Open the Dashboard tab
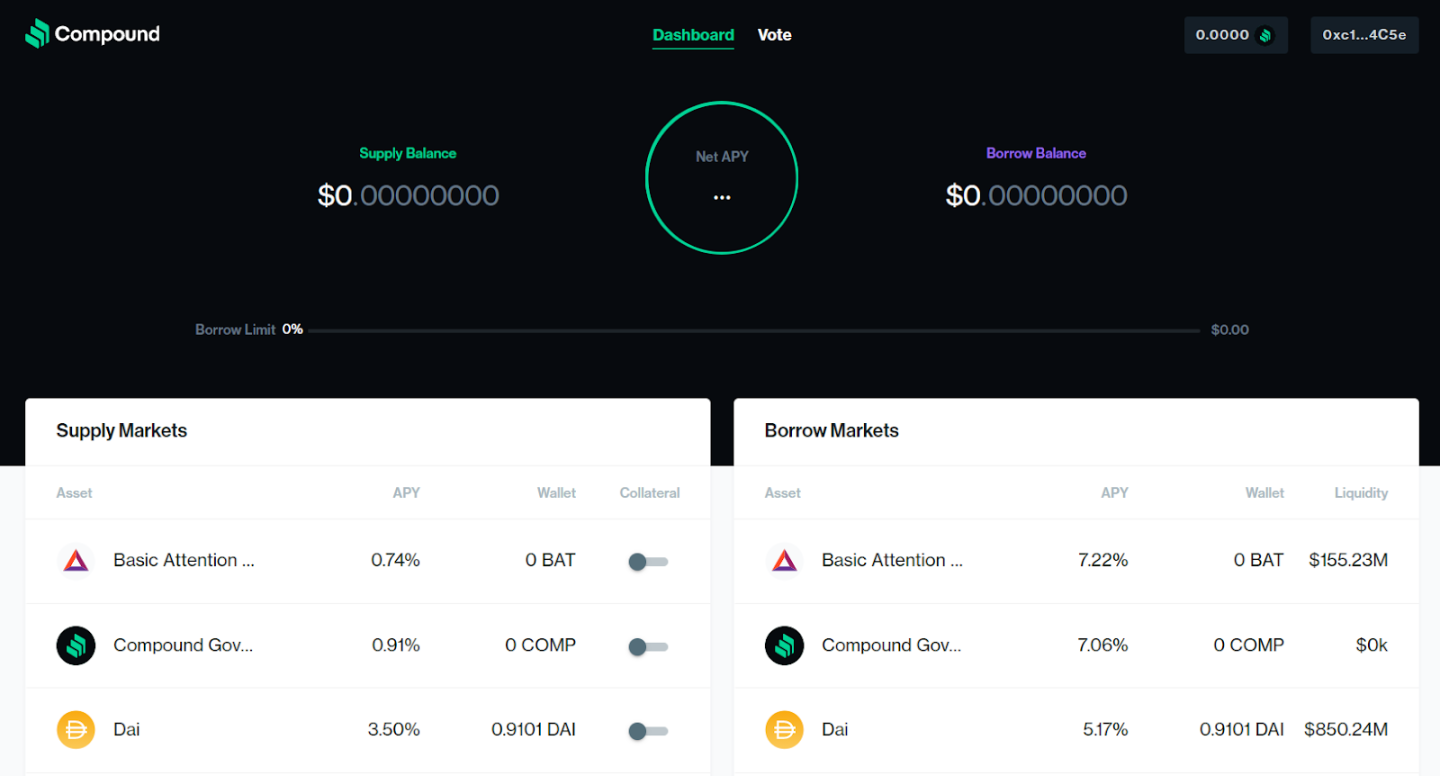Viewport: 1440px width, 776px height. coord(693,35)
